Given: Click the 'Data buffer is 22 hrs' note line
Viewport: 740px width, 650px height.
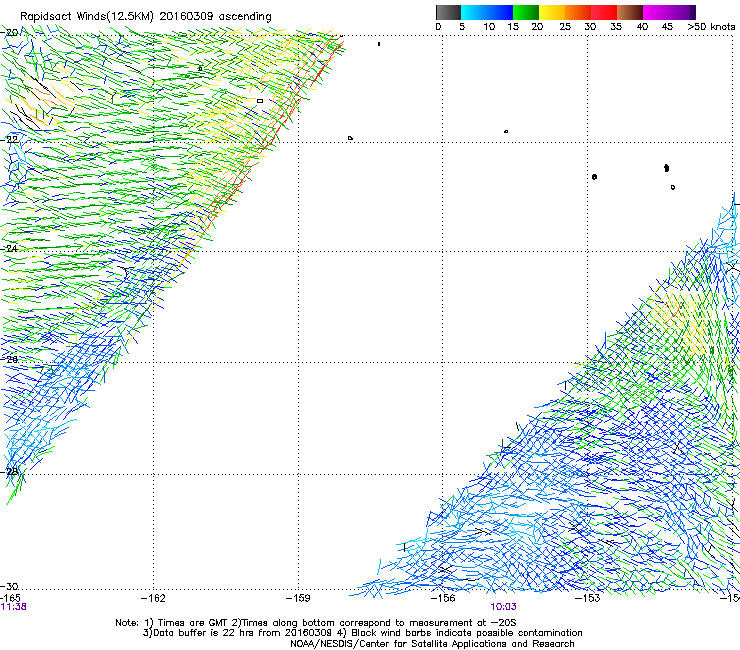Looking at the screenshot, I should tap(362, 633).
